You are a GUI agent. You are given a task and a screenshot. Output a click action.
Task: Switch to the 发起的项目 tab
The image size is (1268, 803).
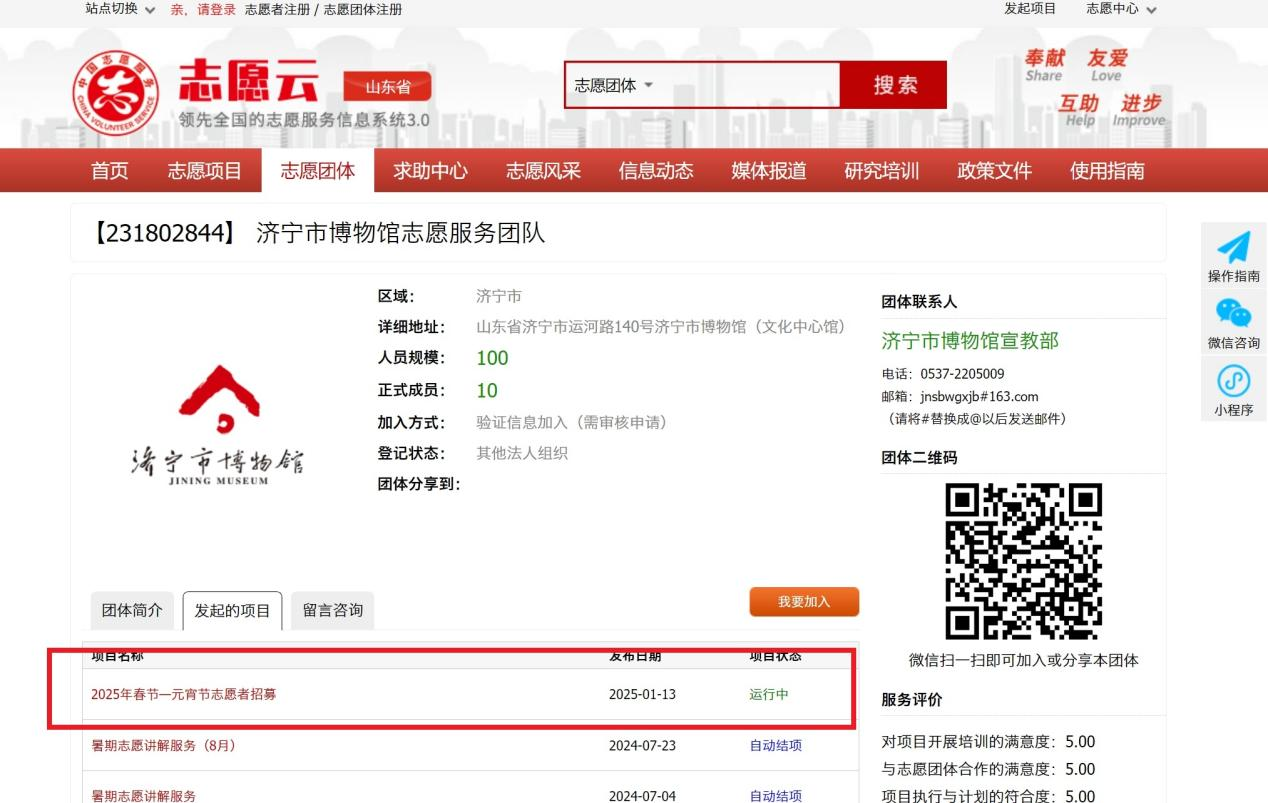tap(233, 610)
